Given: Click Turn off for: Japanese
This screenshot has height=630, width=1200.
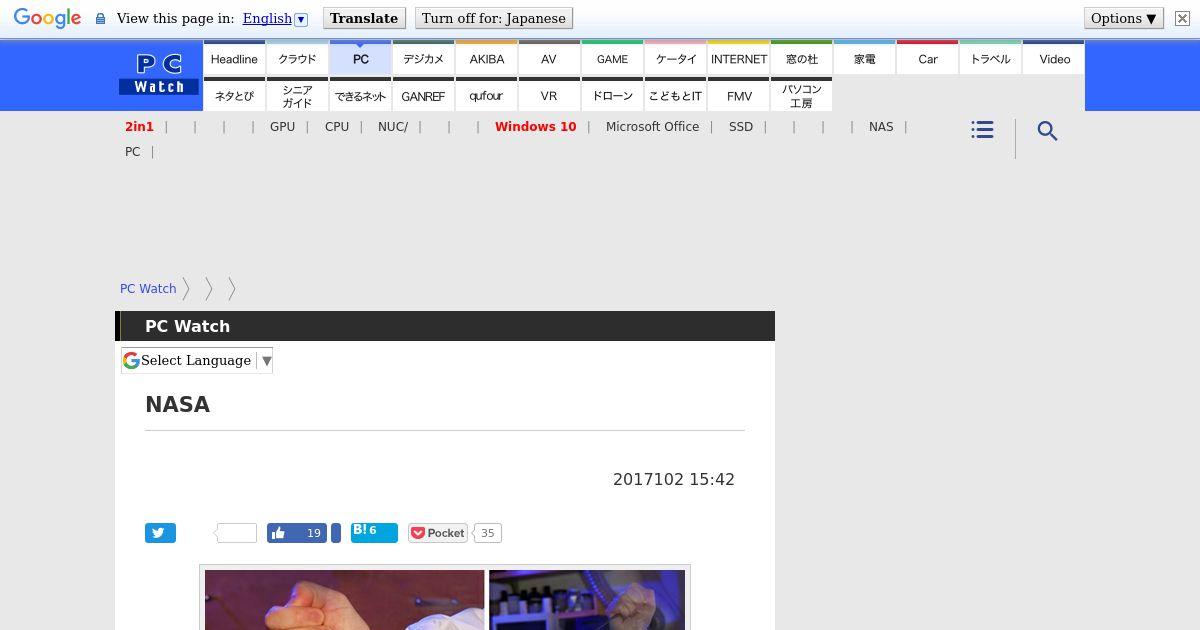Looking at the screenshot, I should 494,18.
